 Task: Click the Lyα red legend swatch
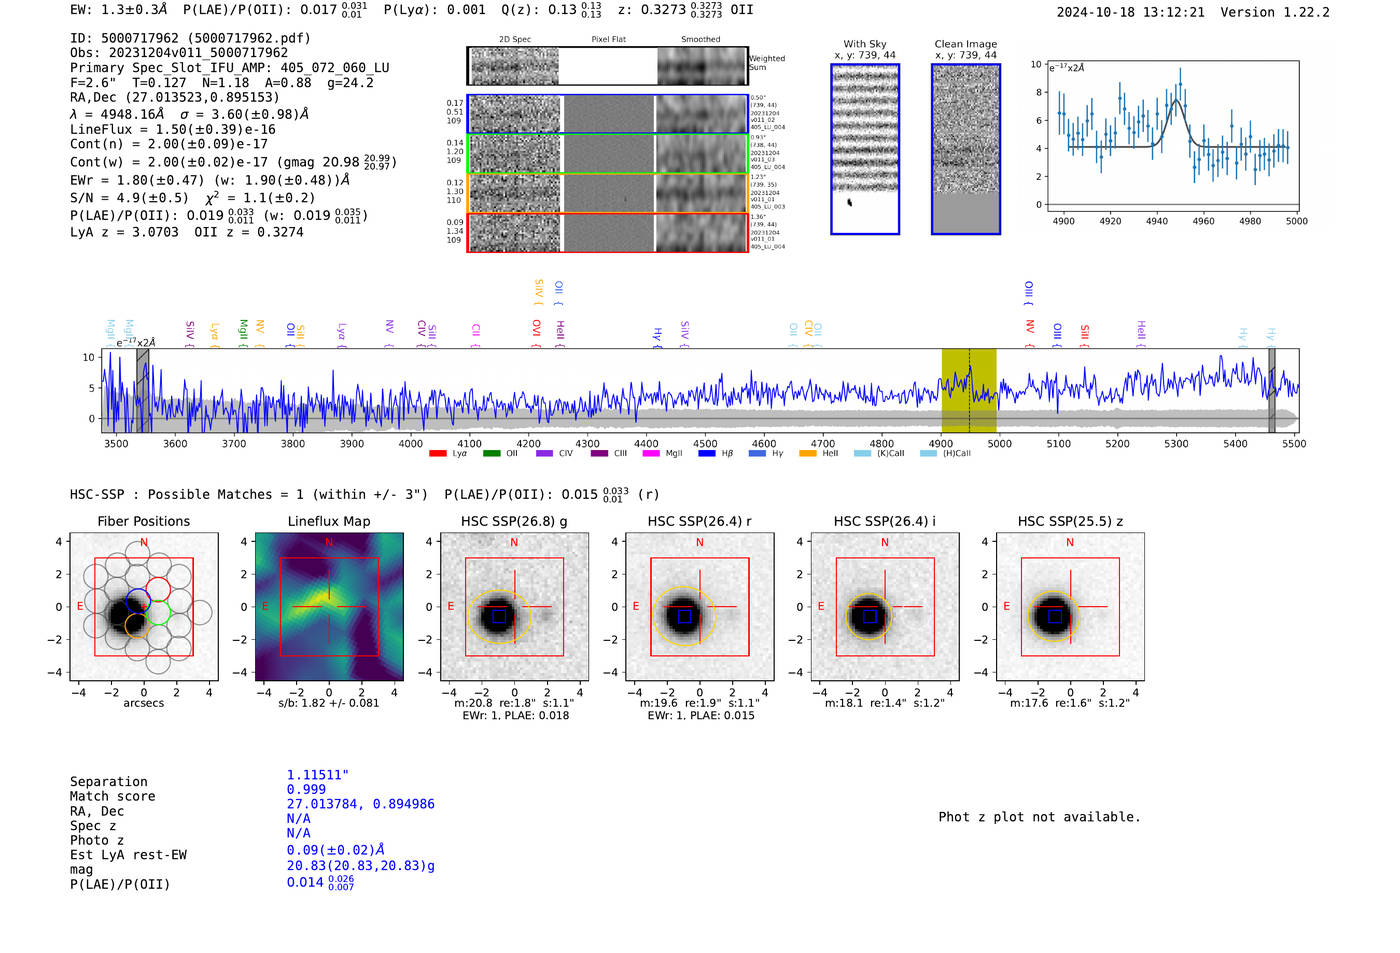click(437, 453)
